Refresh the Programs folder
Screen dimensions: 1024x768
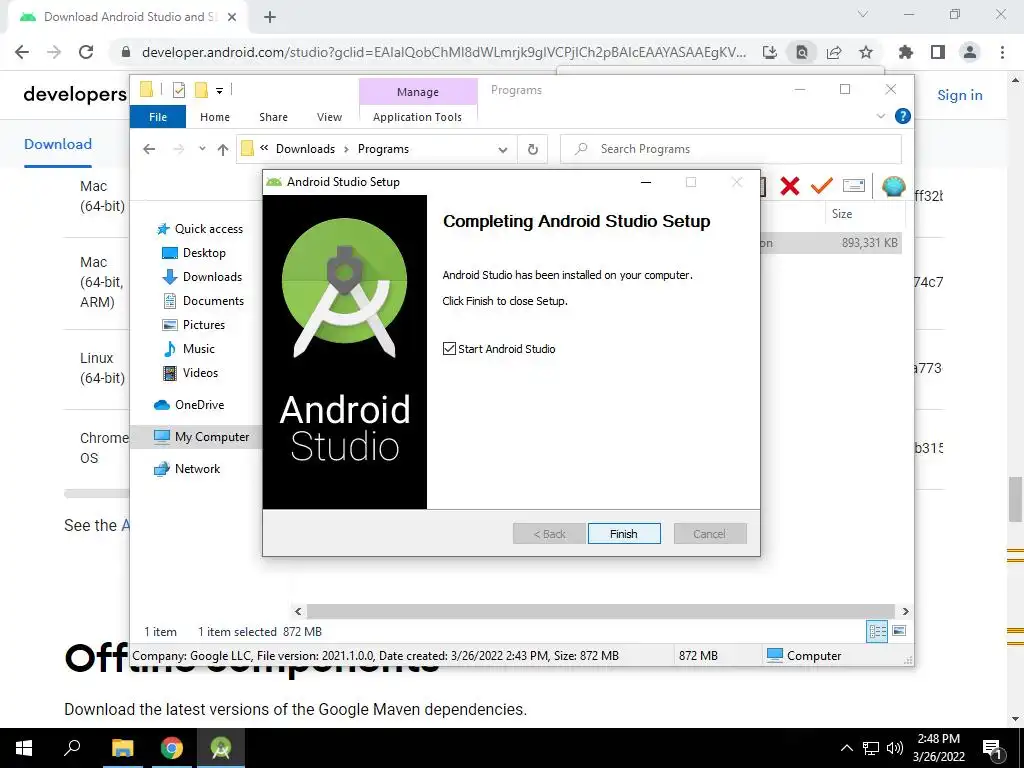coord(533,150)
